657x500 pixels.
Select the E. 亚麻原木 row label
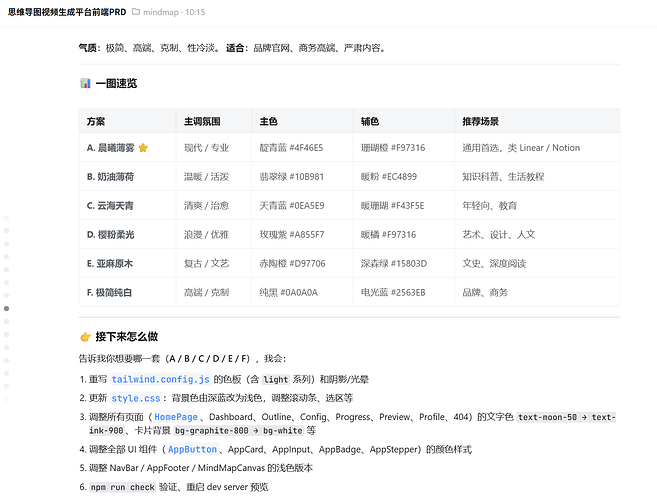pos(110,263)
